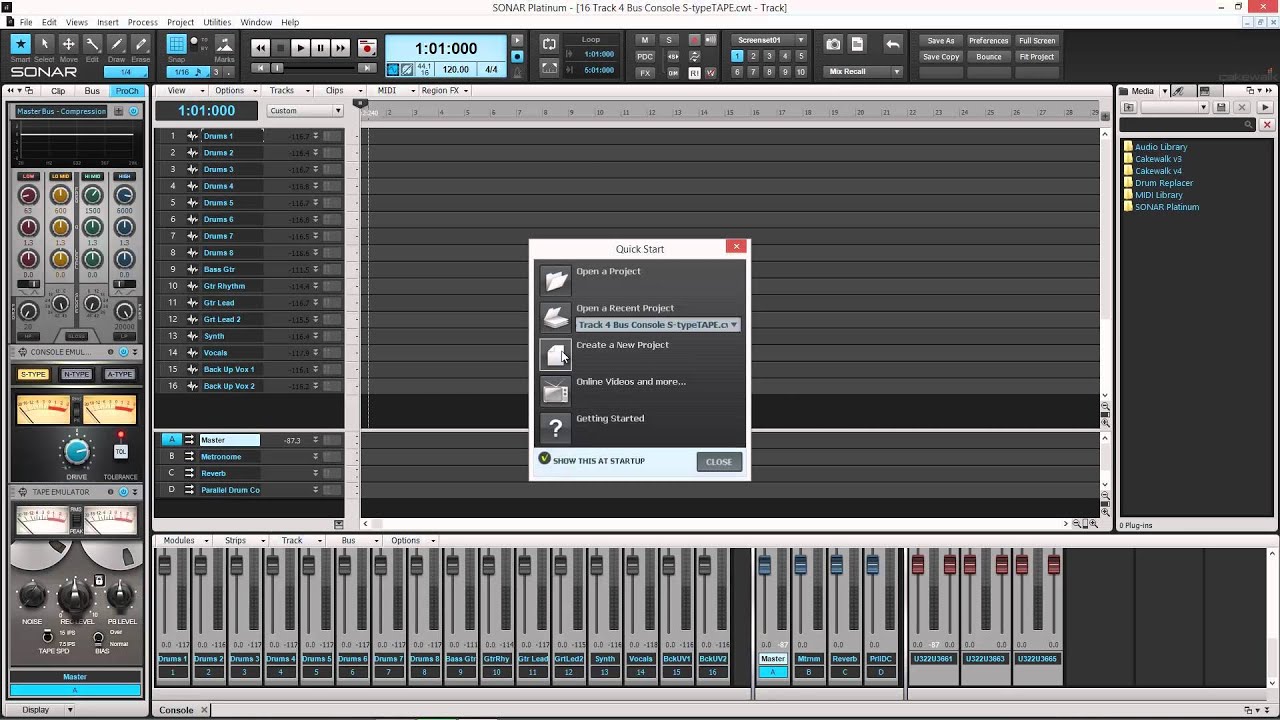Toggle the global FX bypass button
This screenshot has width=1280, height=720.
point(645,72)
